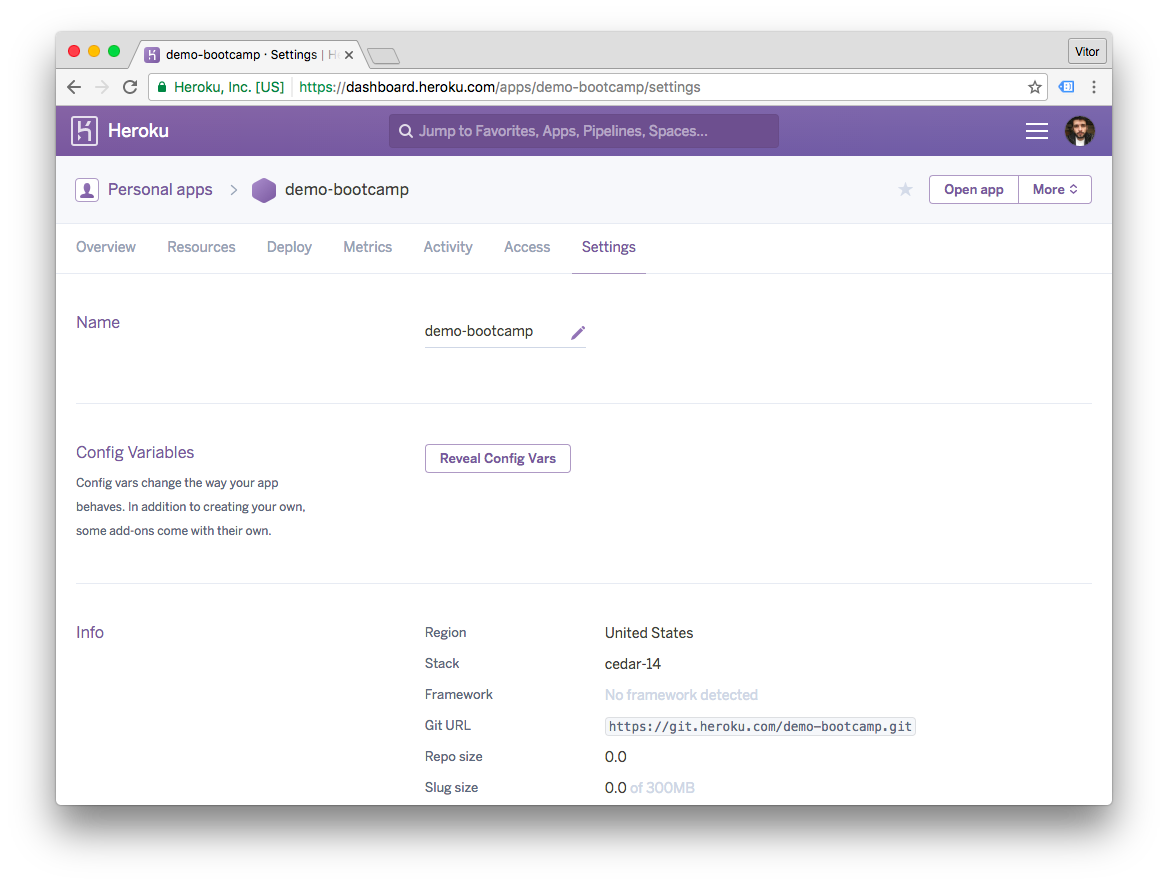
Task: Click the blue browser extension icon
Action: (x=1067, y=87)
